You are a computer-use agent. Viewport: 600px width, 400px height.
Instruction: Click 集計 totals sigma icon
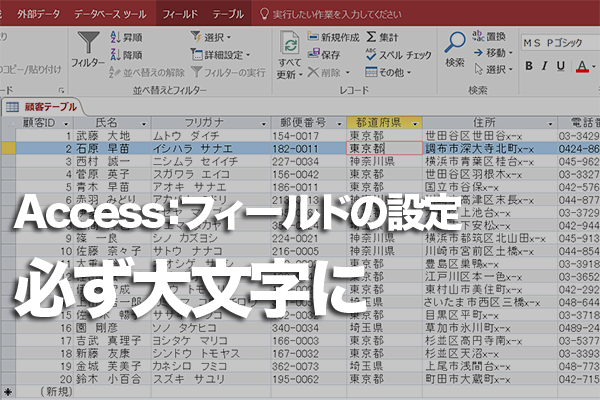(x=371, y=37)
